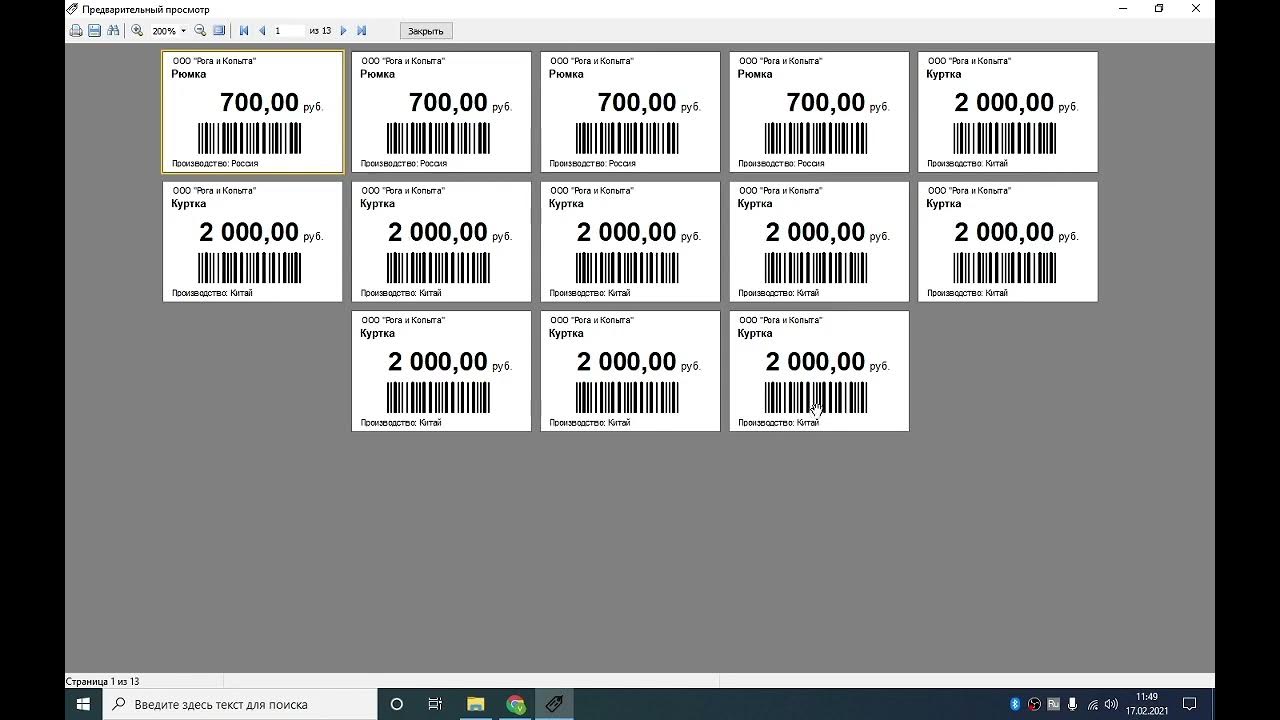This screenshot has height=720, width=1280.
Task: Go to the previous page
Action: (x=262, y=31)
